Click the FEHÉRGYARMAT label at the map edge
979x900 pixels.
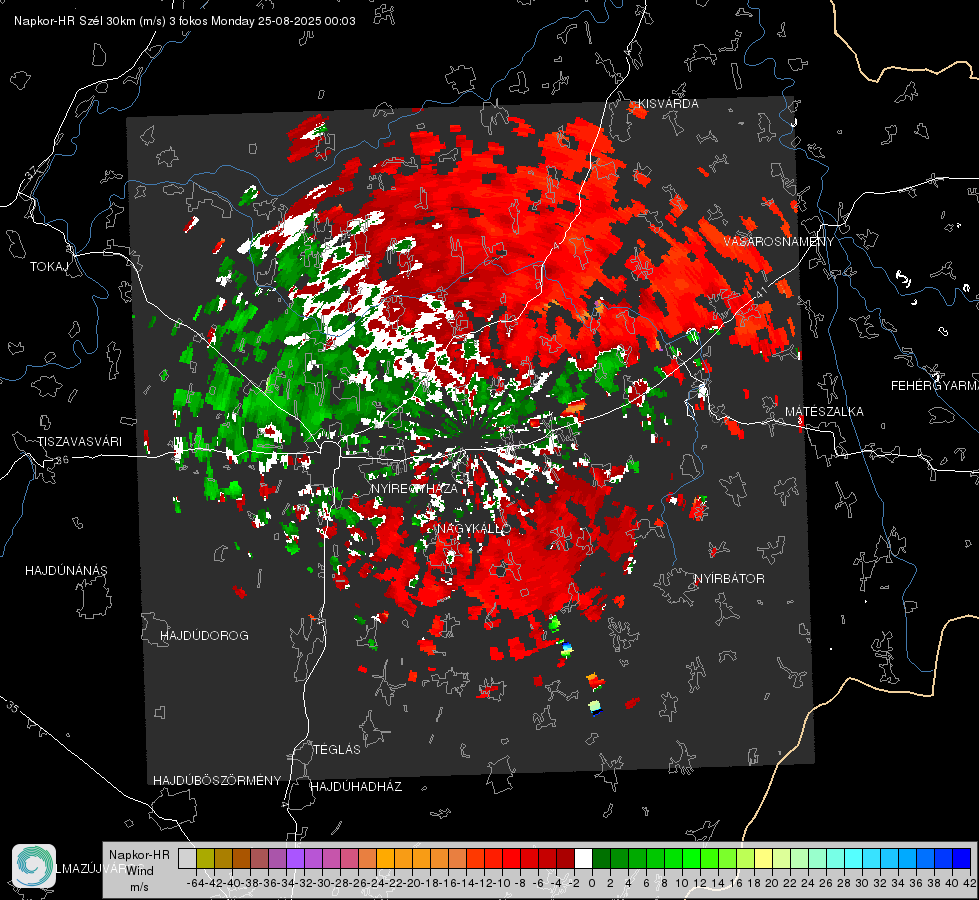pyautogui.click(x=935, y=386)
